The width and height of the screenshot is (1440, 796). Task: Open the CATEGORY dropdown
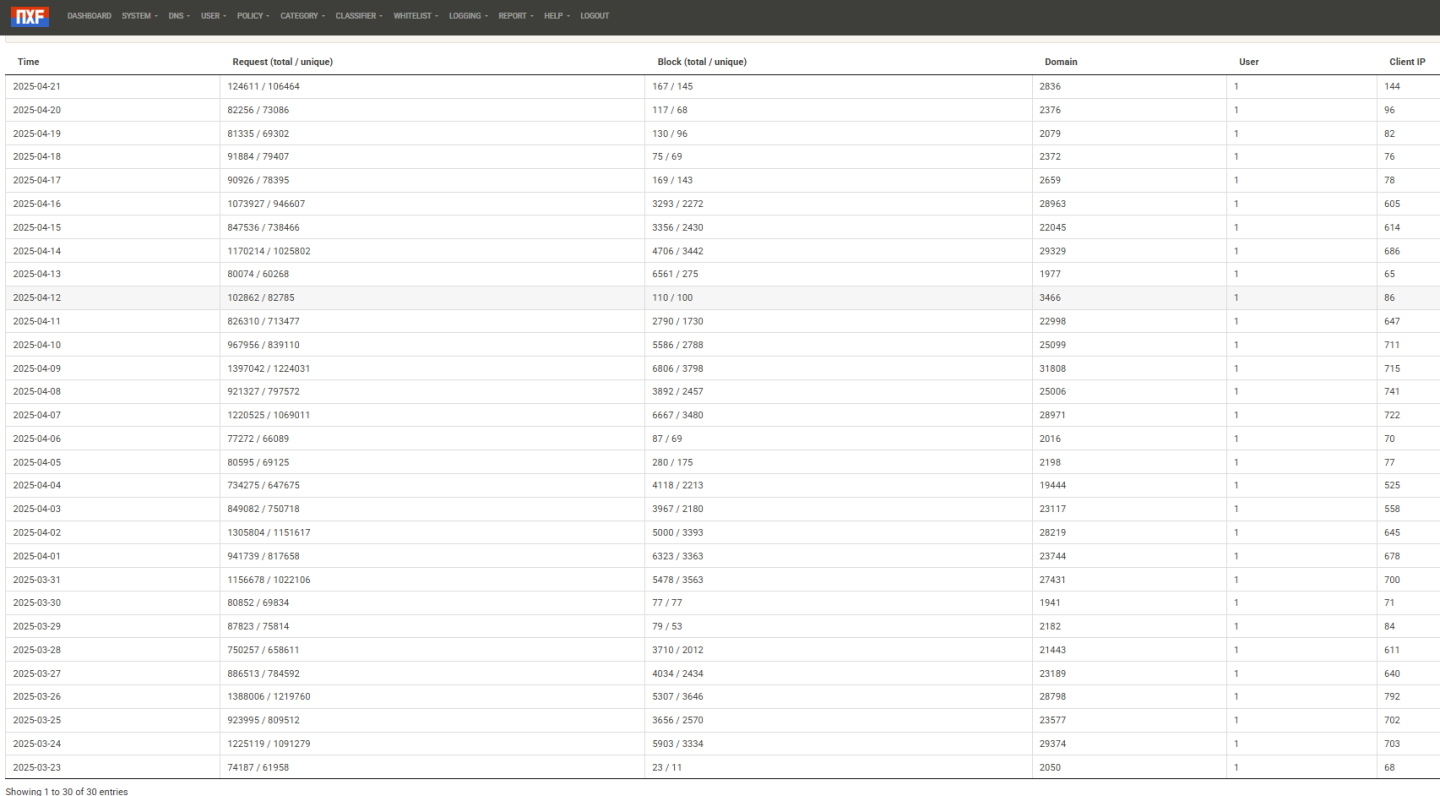coord(301,15)
